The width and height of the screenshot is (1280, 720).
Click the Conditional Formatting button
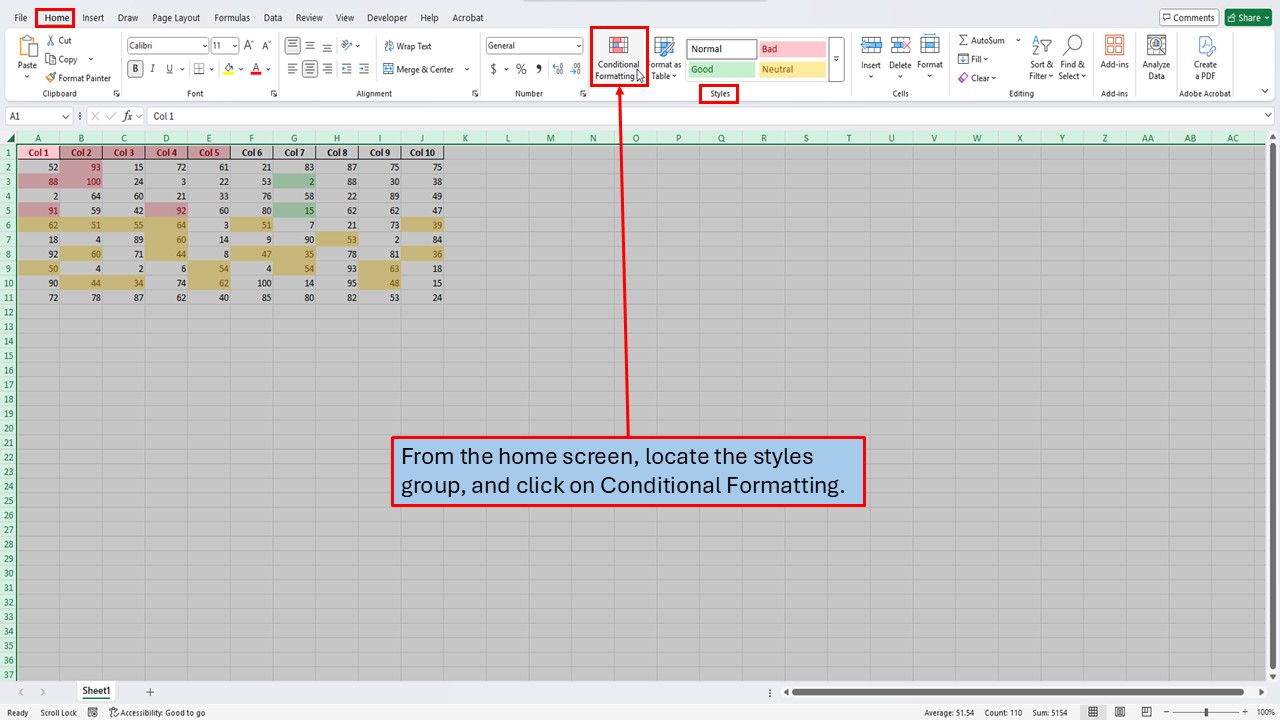[x=618, y=58]
